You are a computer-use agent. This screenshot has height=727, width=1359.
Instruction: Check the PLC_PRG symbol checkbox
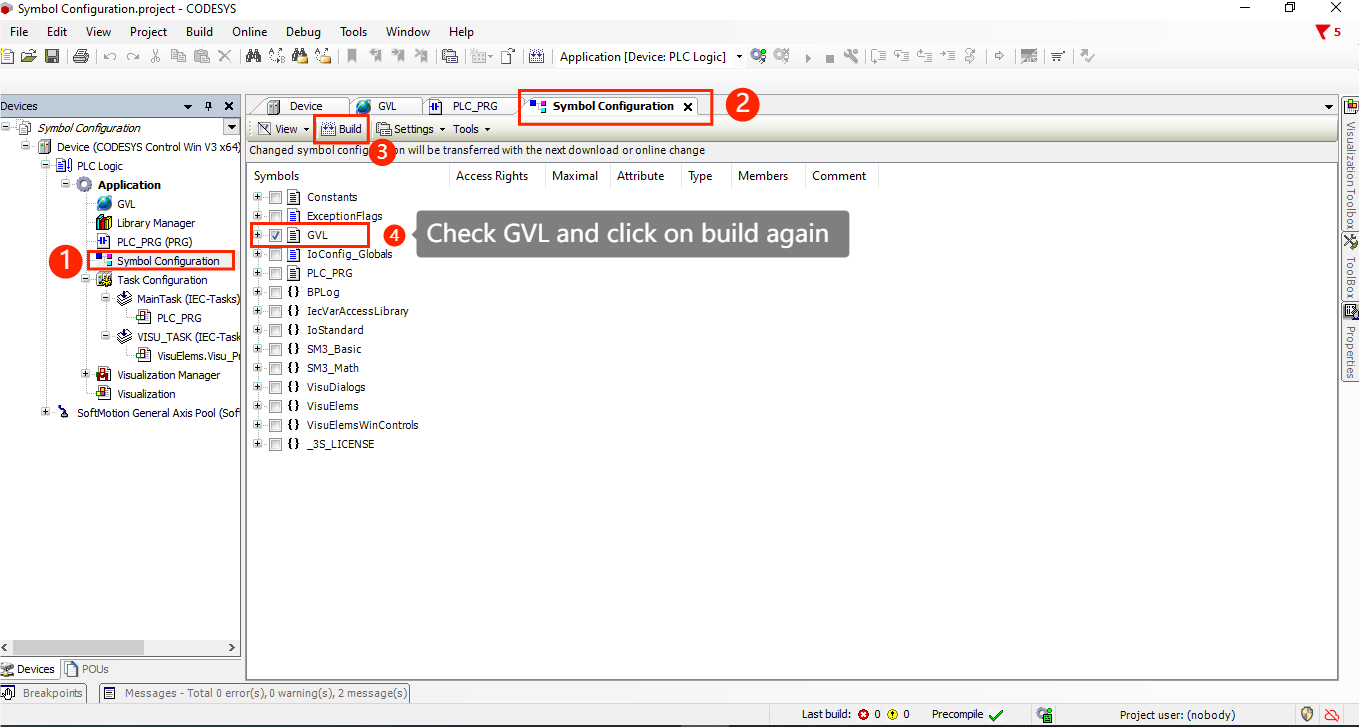pos(276,273)
